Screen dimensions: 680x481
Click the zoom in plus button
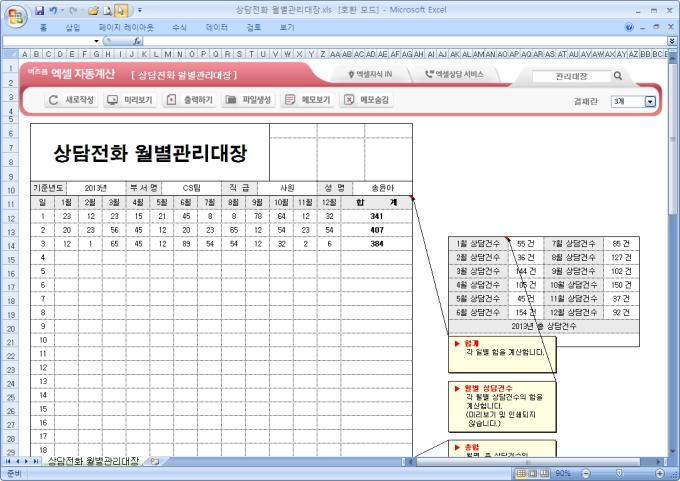(x=660, y=473)
